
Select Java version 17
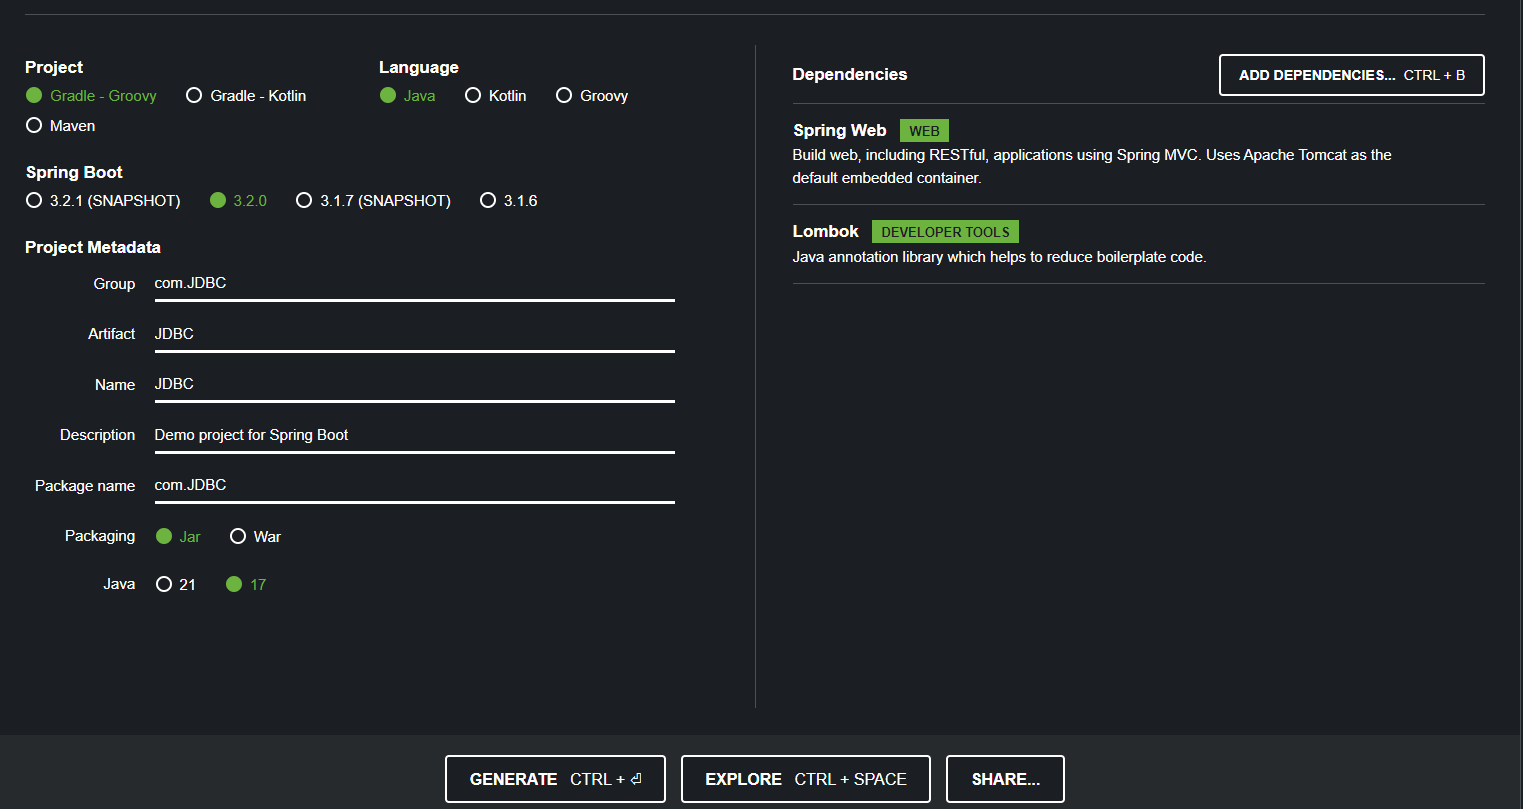[246, 585]
